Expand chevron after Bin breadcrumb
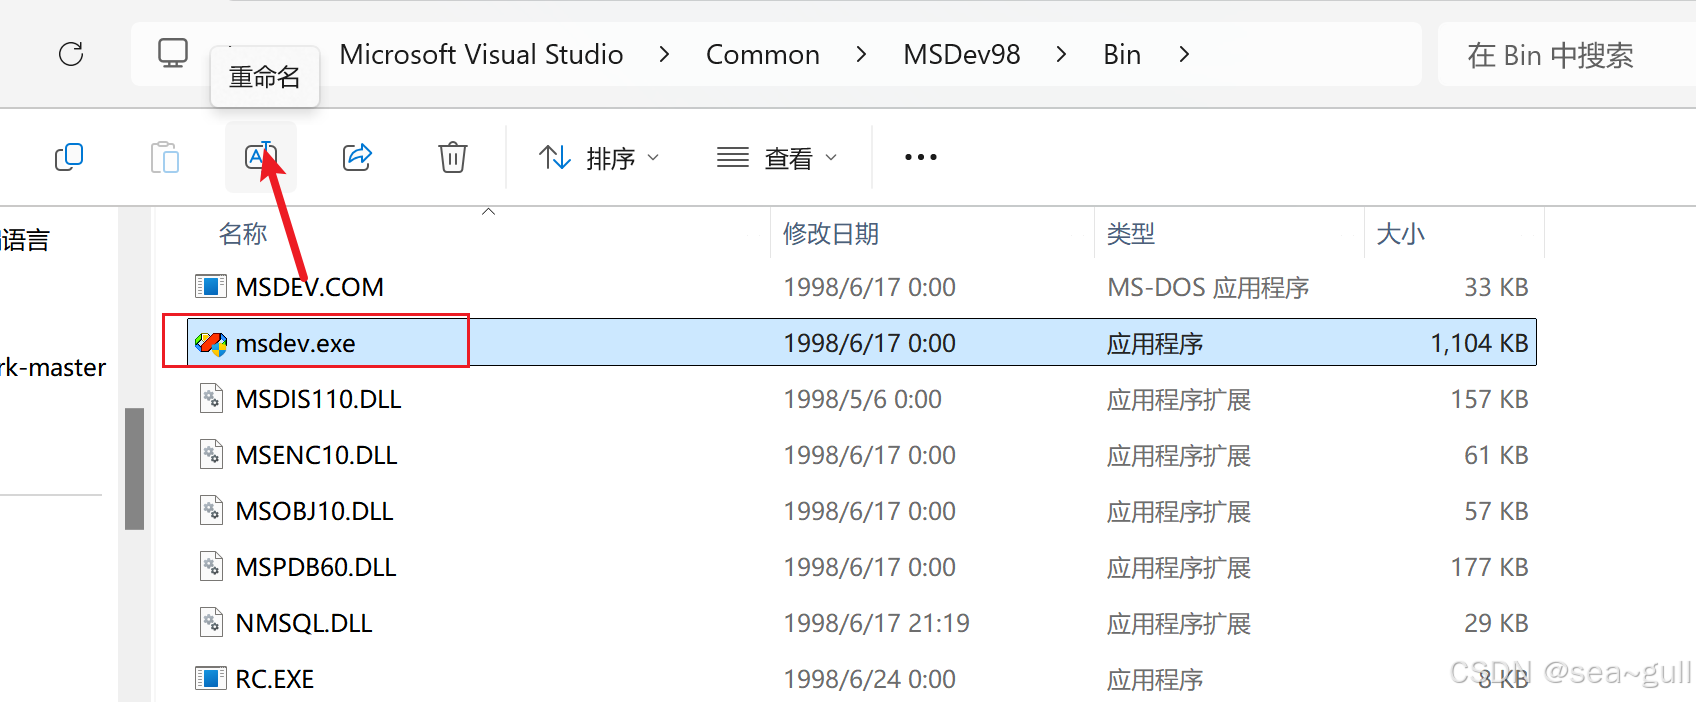Viewport: 1696px width, 702px height. tap(1184, 54)
